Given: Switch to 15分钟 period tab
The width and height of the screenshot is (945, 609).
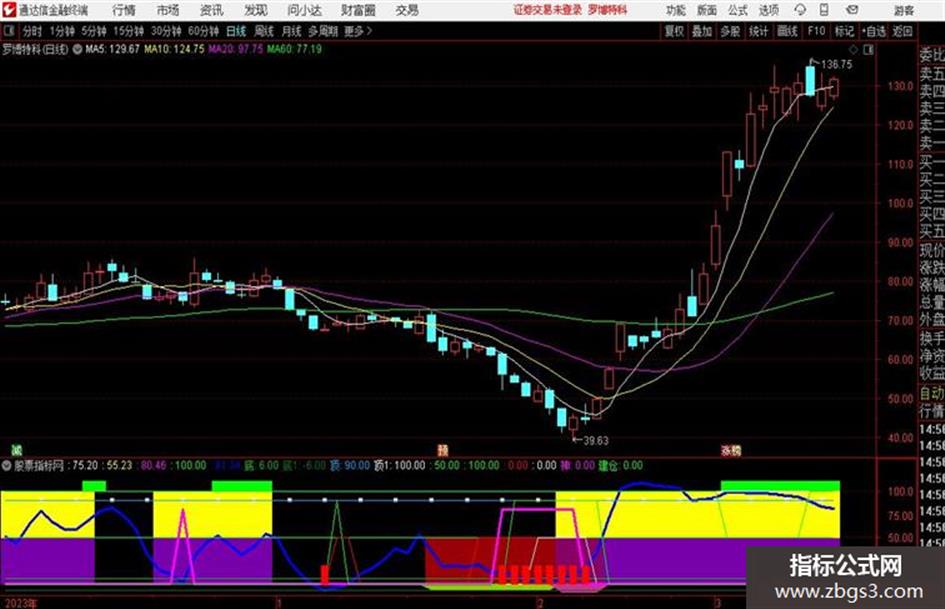Looking at the screenshot, I should (x=129, y=31).
